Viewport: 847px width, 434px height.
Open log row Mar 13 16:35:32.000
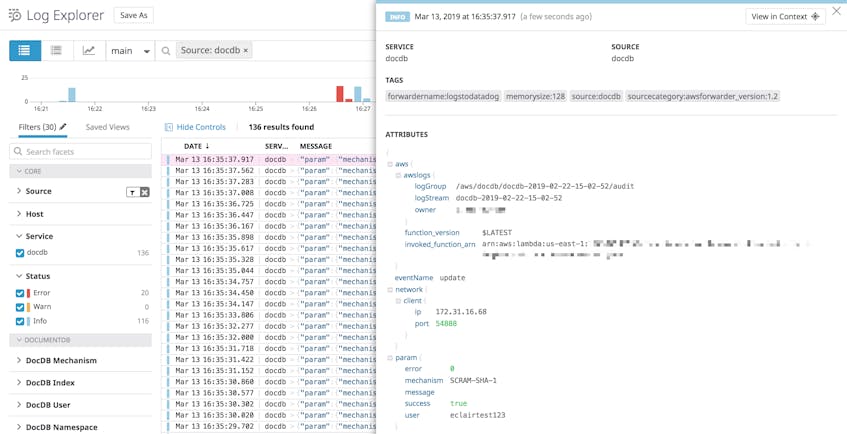pos(270,337)
